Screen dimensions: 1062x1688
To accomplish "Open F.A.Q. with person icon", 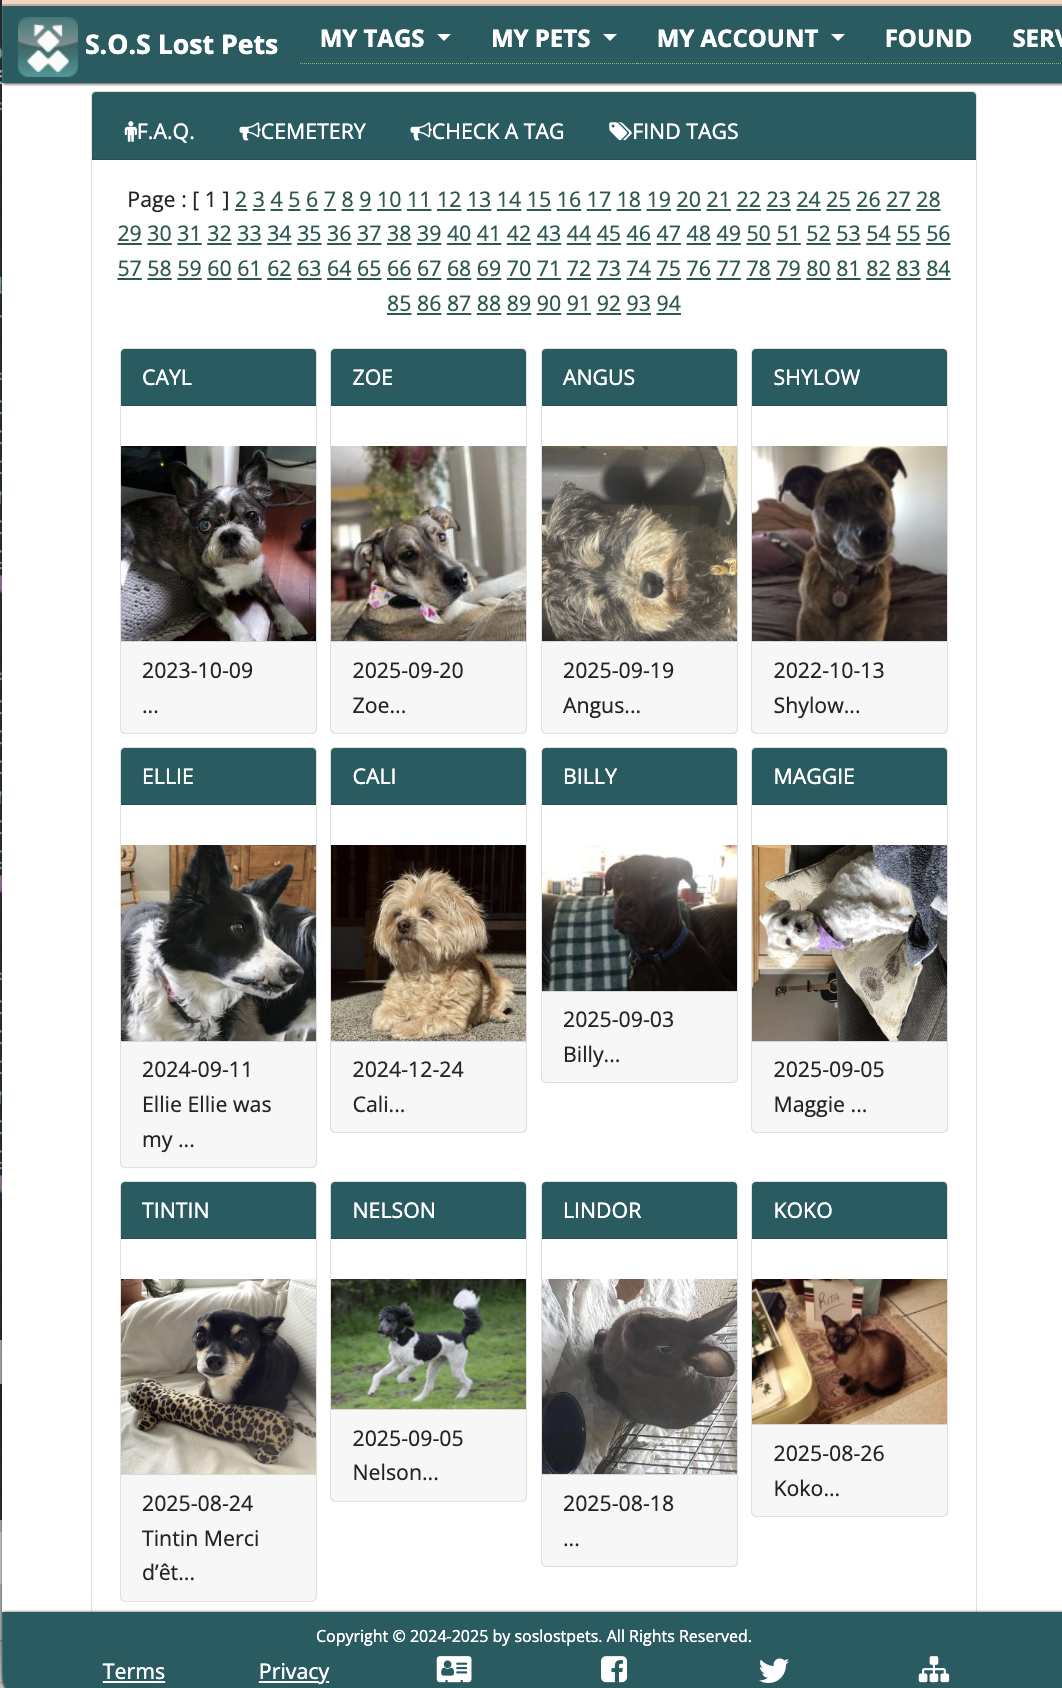I will (x=159, y=131).
